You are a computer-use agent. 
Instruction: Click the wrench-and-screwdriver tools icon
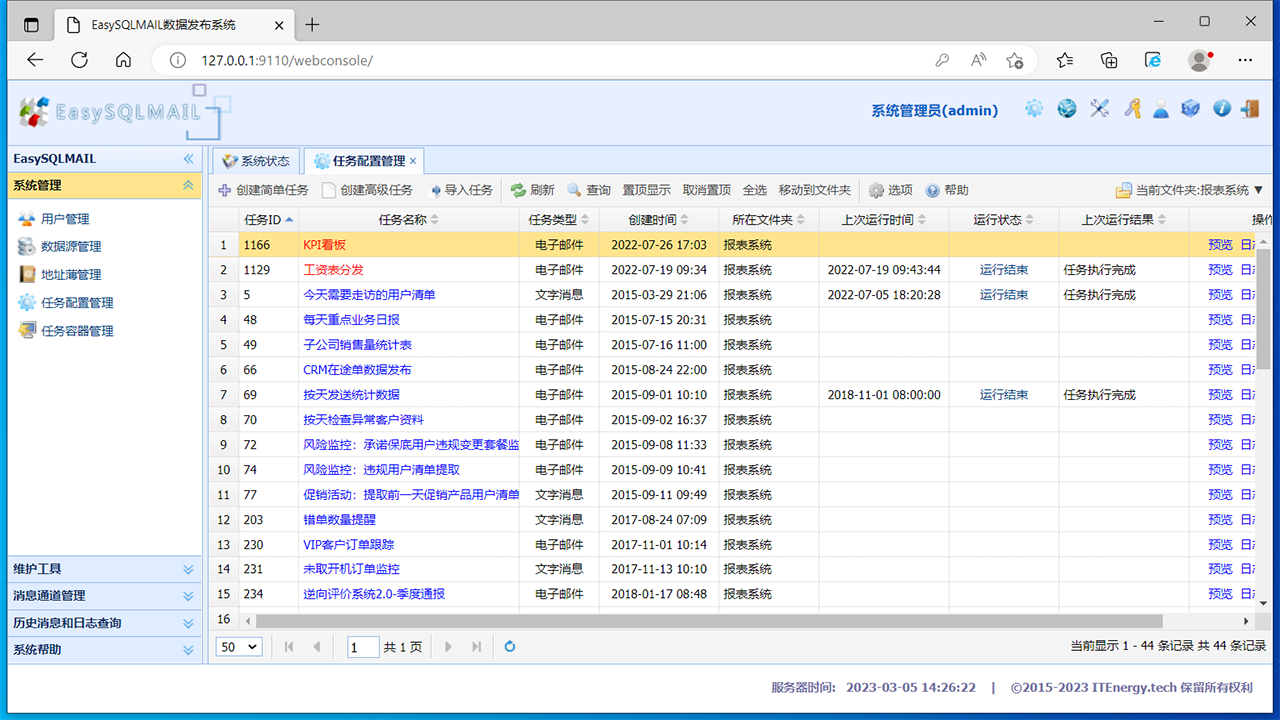click(1099, 108)
